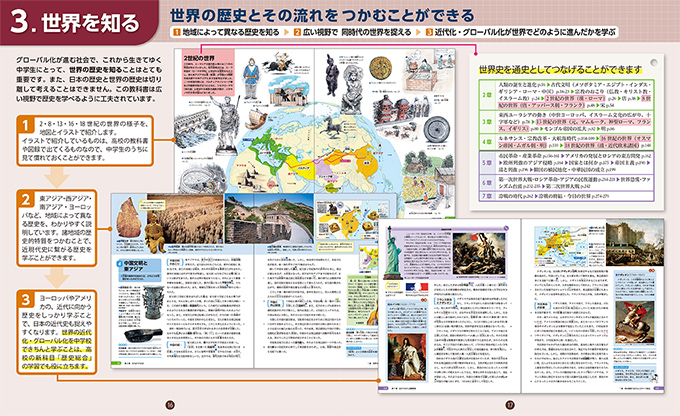Select the step label '地域によって異なる歴史を知る'
The height and width of the screenshot is (416, 680).
pyautogui.click(x=231, y=32)
